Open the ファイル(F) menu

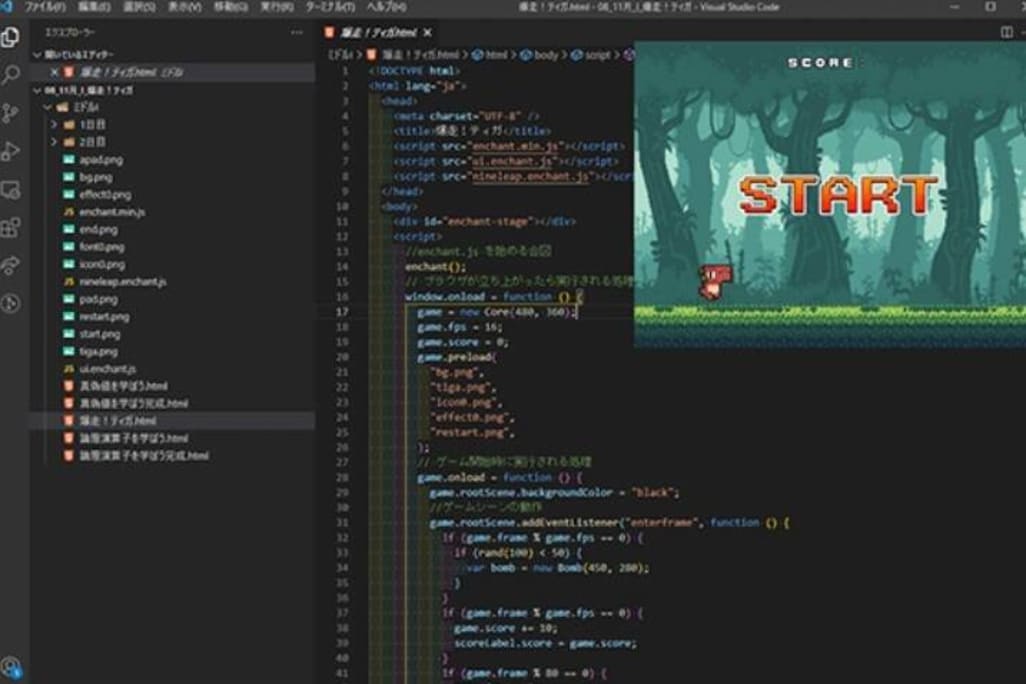click(45, 6)
